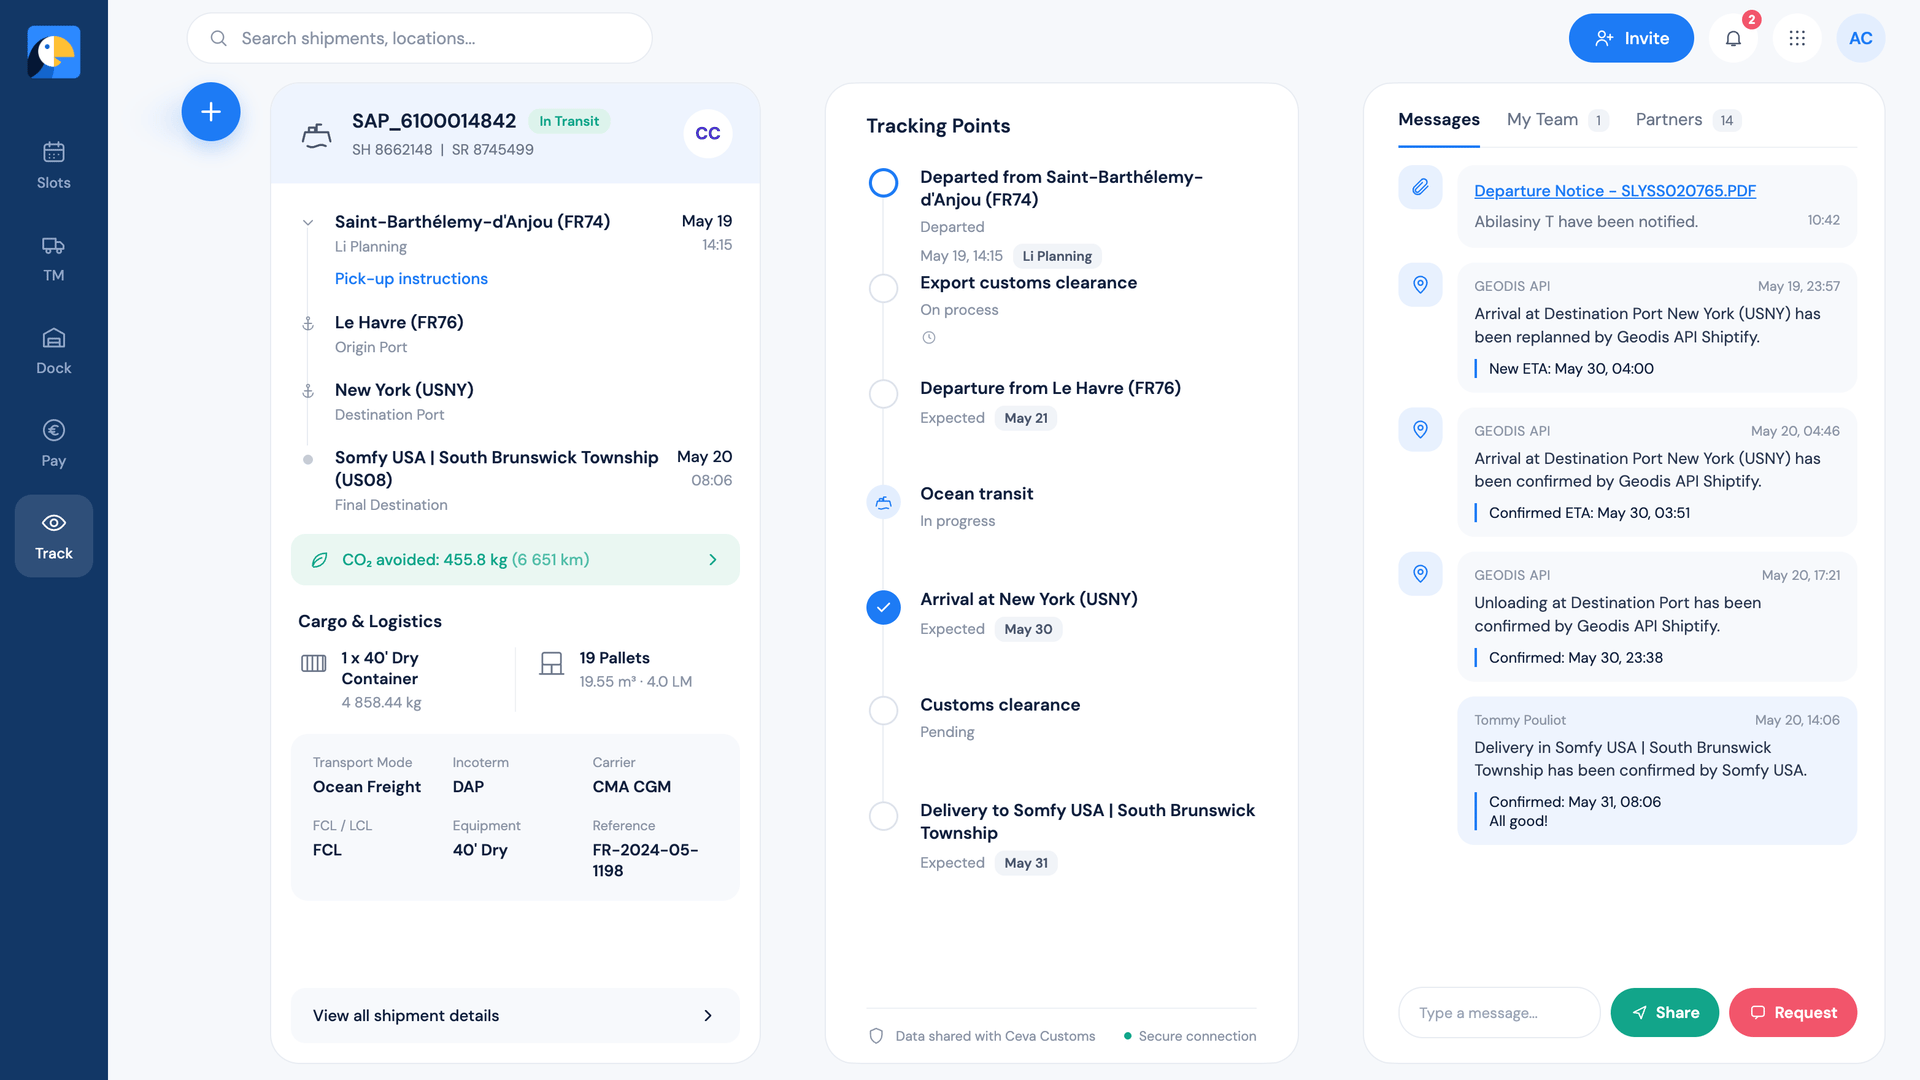Click the Secure connection status
Image resolution: width=1920 pixels, height=1080 pixels.
(1190, 1036)
